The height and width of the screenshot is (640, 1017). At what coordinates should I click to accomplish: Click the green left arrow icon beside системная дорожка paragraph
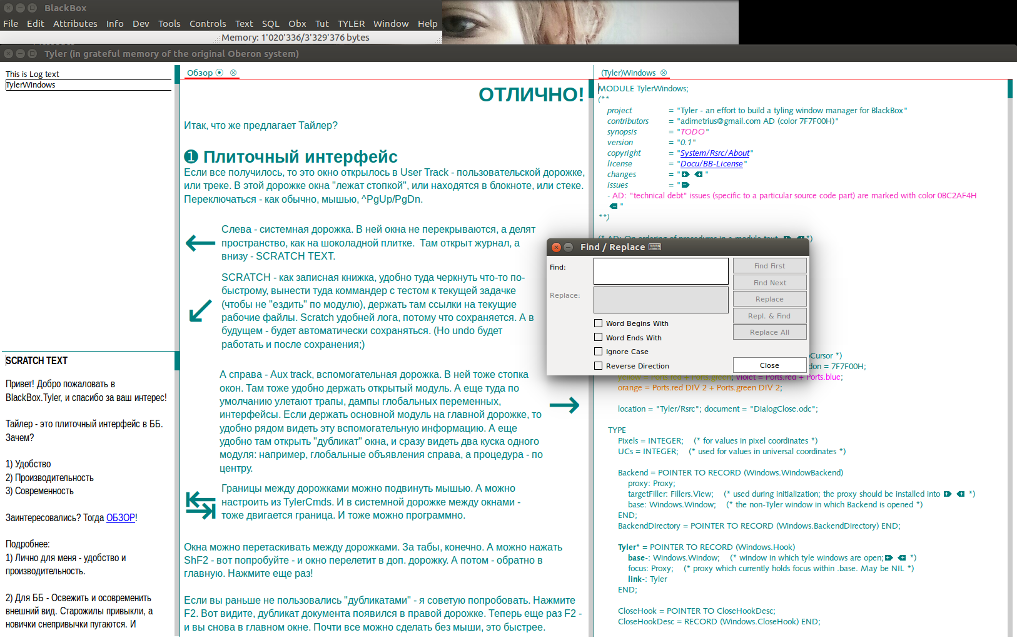199,243
